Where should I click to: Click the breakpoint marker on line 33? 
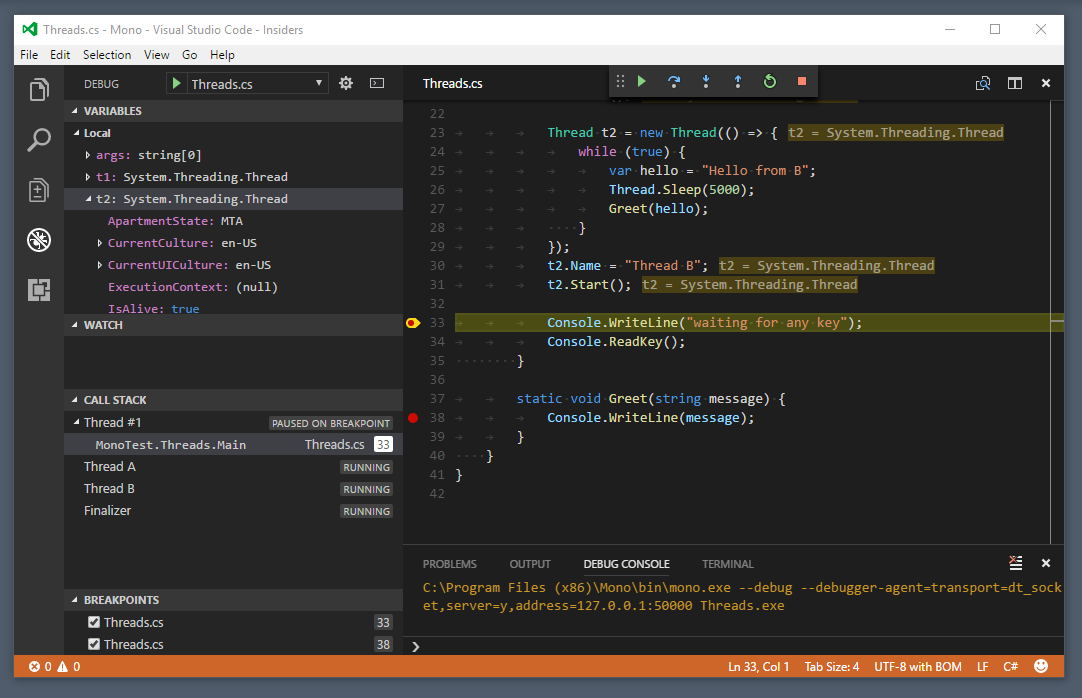pyautogui.click(x=413, y=323)
